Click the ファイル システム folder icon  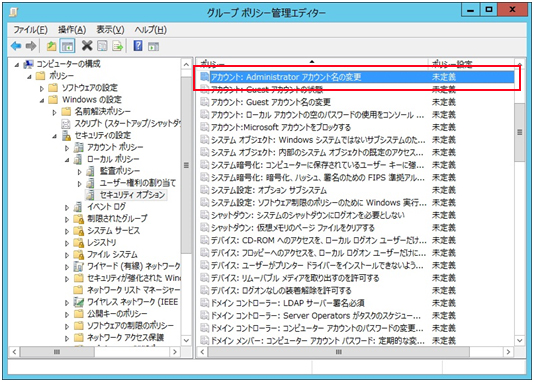tap(79, 255)
